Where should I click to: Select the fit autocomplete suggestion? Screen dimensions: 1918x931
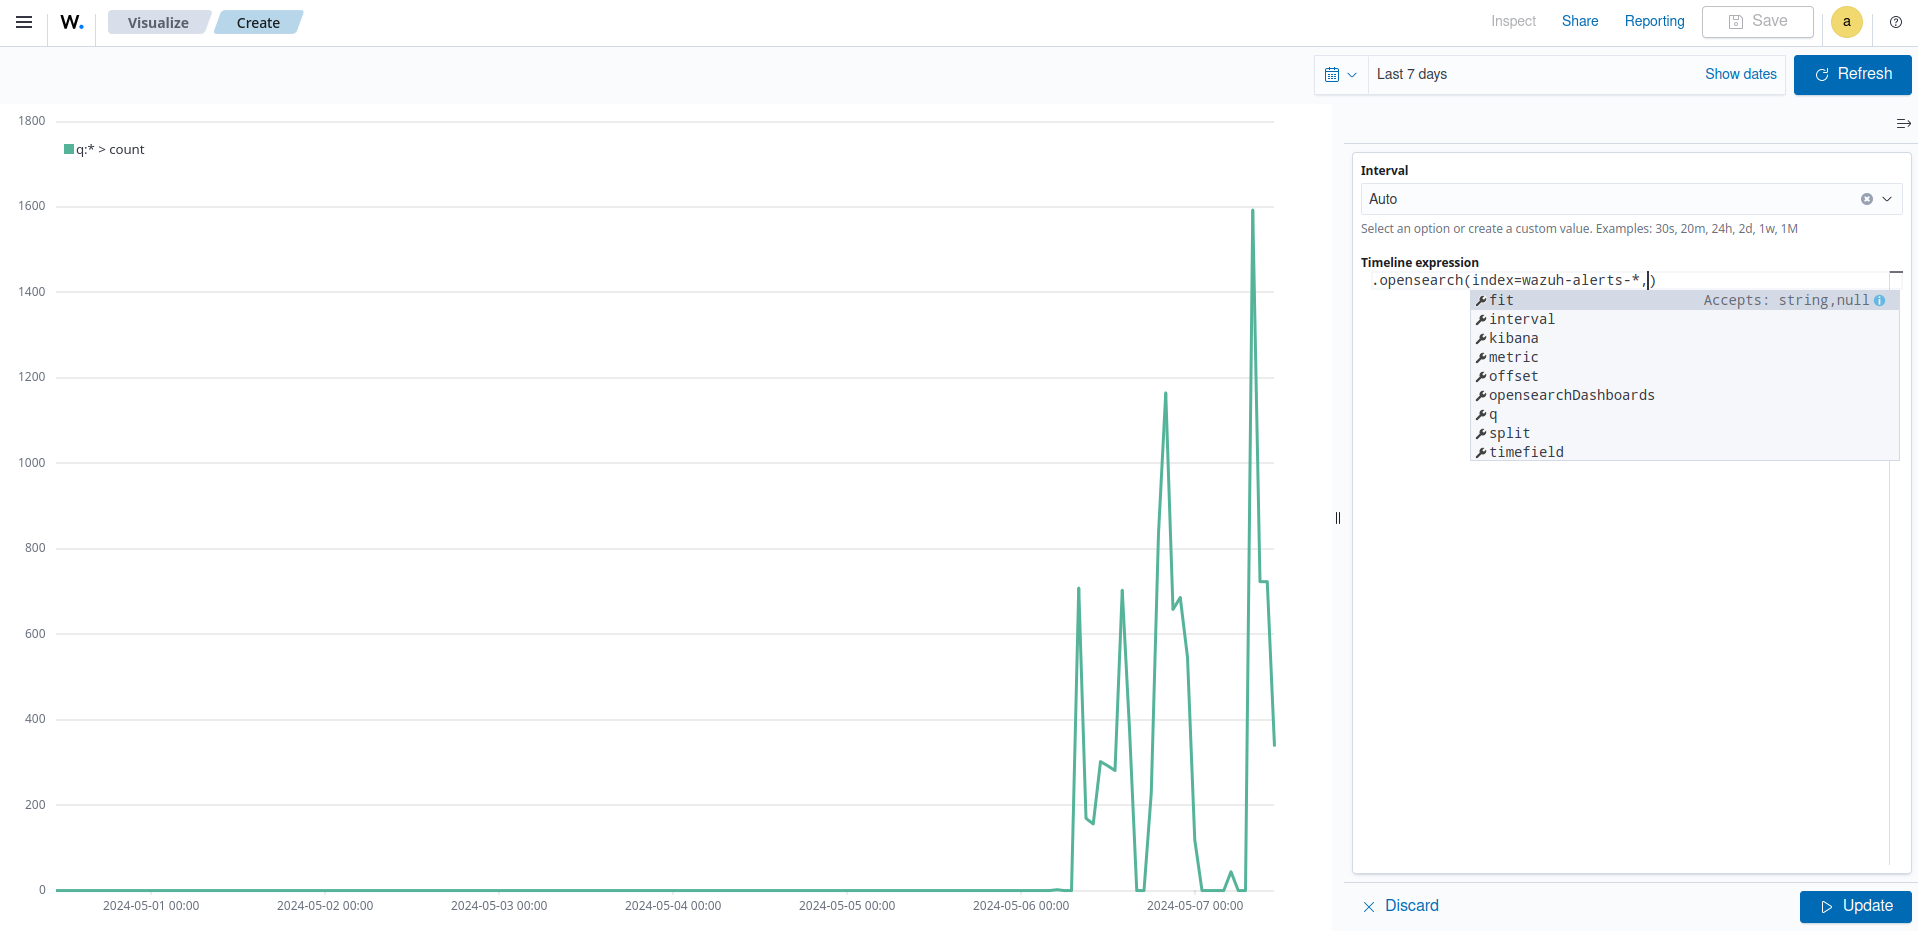[x=1684, y=300]
